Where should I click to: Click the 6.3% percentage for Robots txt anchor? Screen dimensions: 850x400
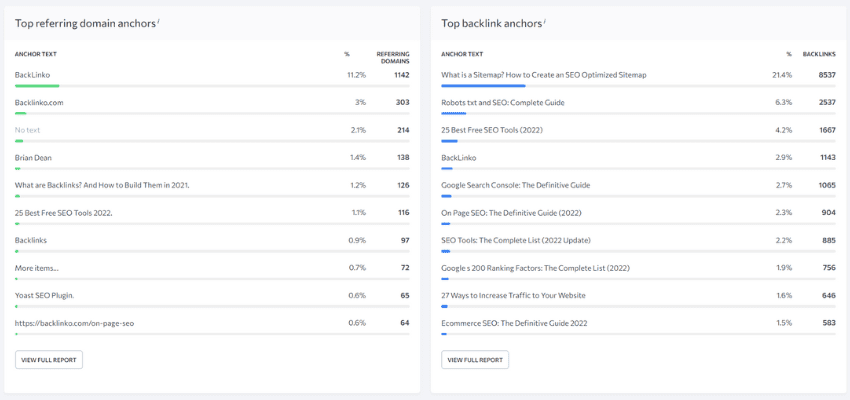coord(784,102)
